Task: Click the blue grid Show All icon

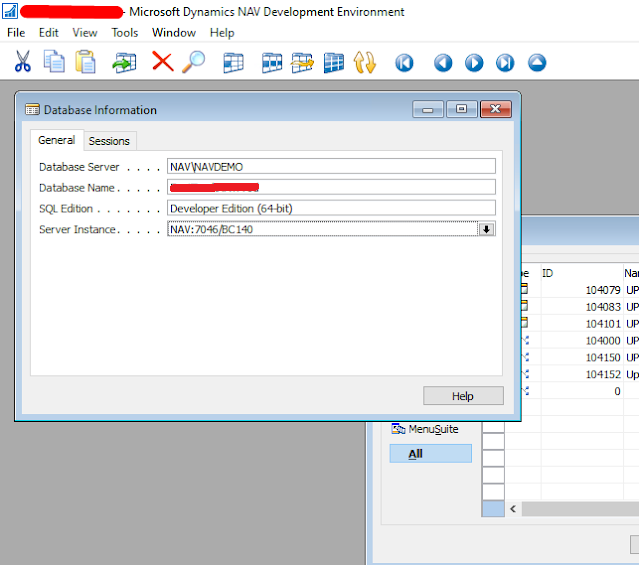Action: [334, 63]
